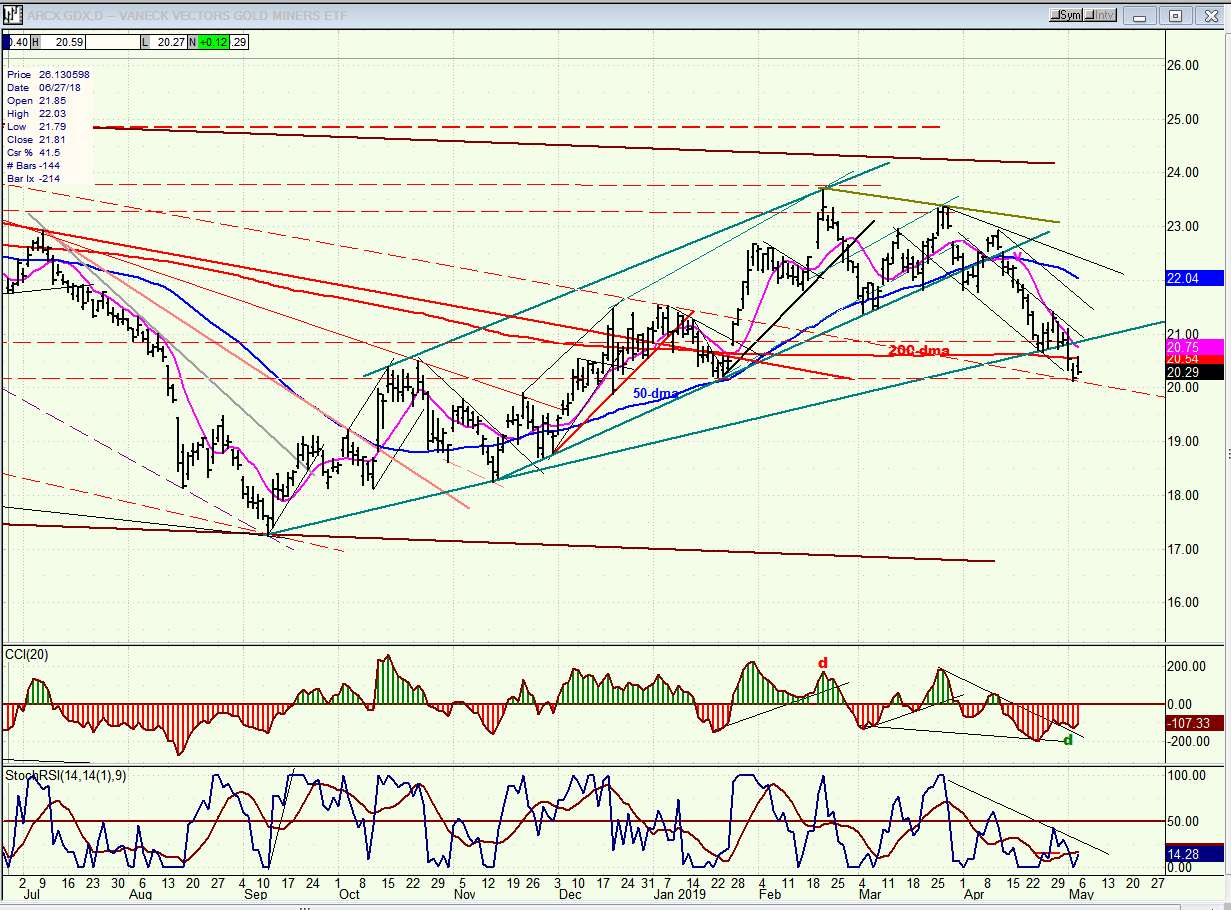Click the Low 20.27 quote field
Screen dimensions: 1231x910
168,42
